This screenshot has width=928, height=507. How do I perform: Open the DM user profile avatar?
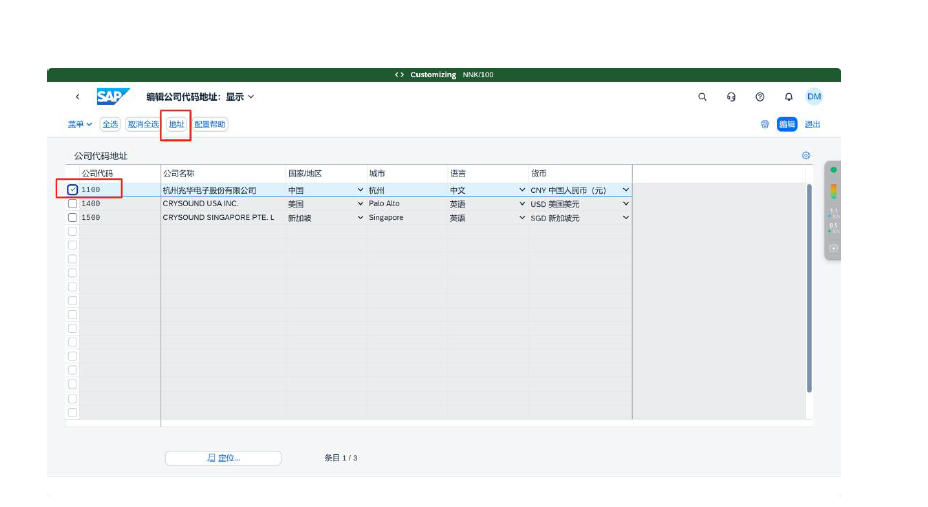pos(814,97)
